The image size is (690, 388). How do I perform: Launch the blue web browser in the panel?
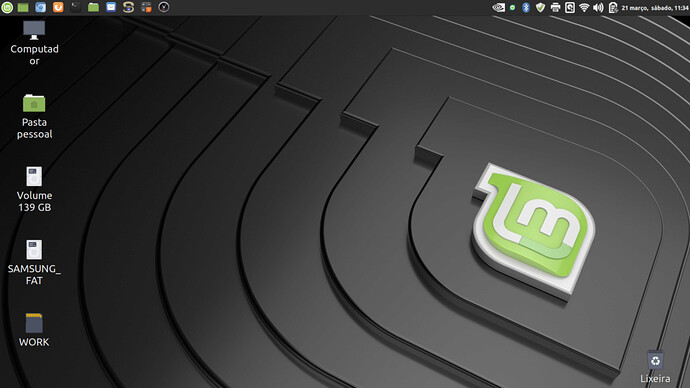pos(40,7)
